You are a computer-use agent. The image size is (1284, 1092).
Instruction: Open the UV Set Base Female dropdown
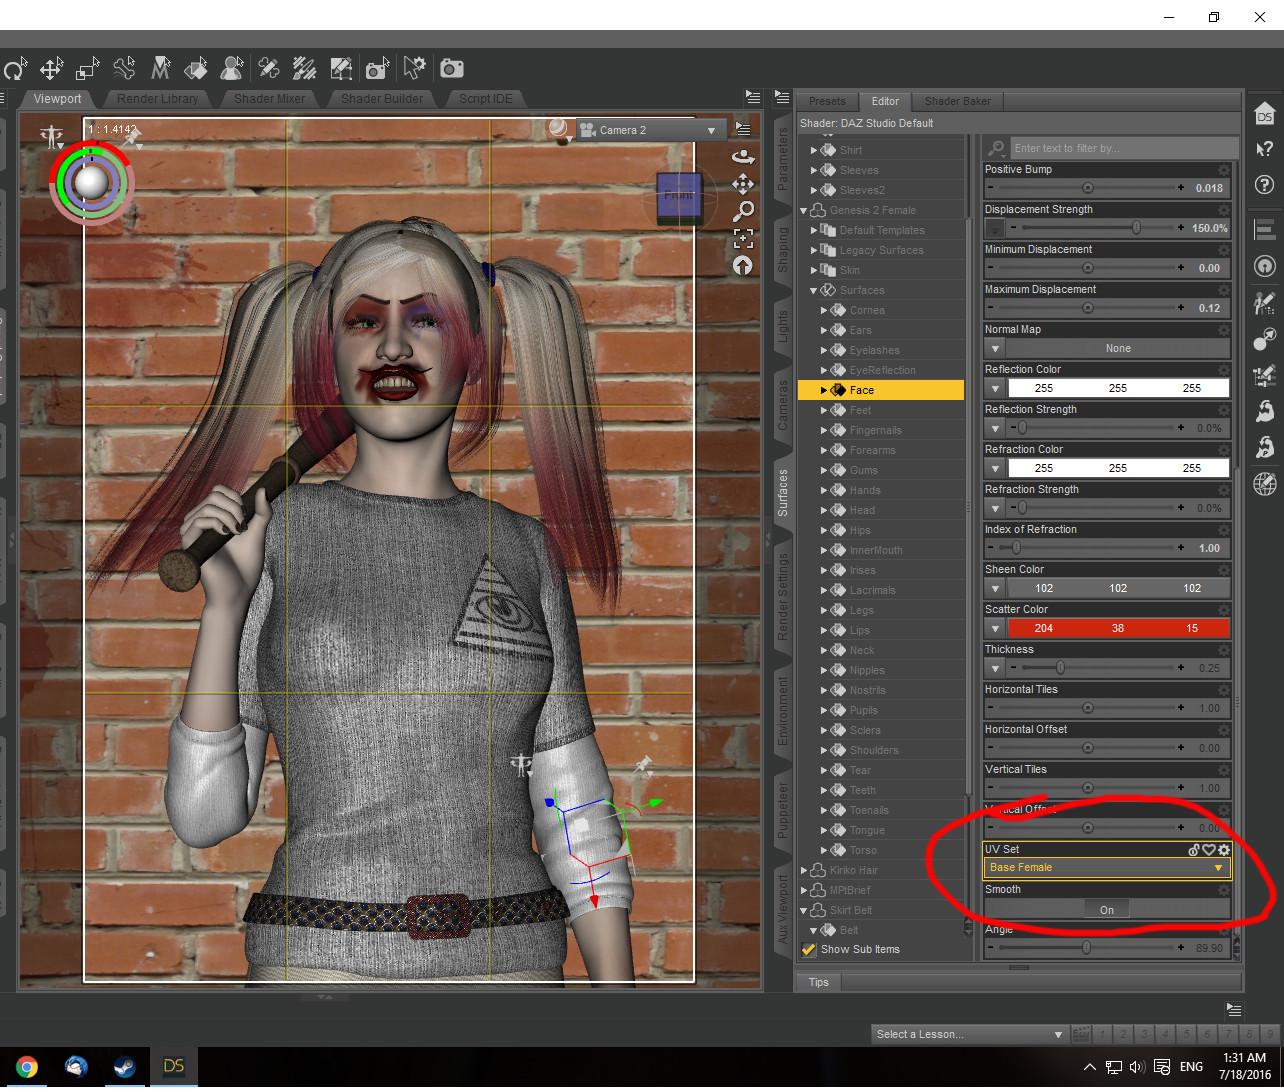(1107, 868)
